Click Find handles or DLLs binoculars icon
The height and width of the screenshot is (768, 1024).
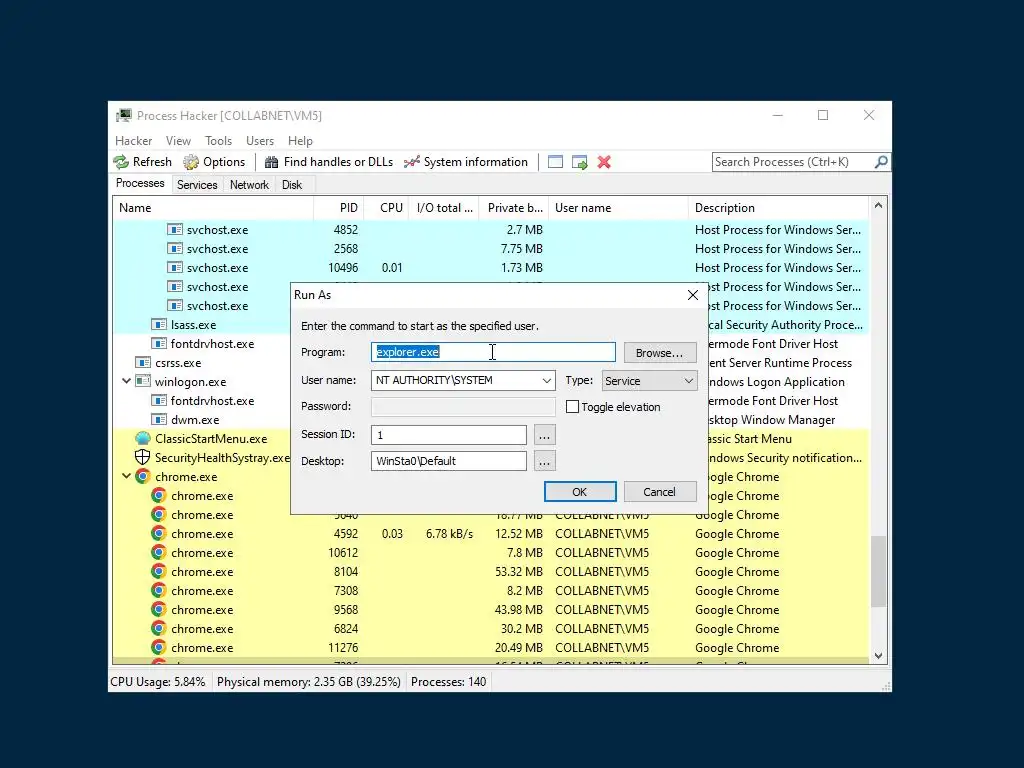click(x=271, y=162)
